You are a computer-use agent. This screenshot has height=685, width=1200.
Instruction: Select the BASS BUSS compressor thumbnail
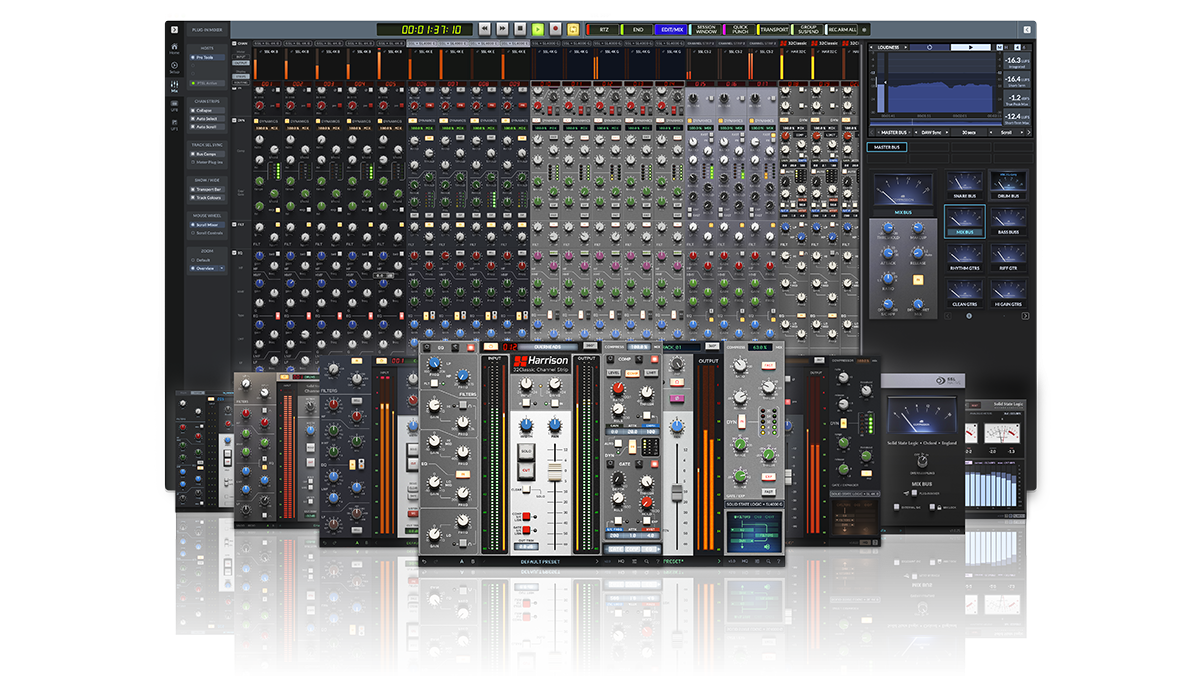tap(1010, 221)
